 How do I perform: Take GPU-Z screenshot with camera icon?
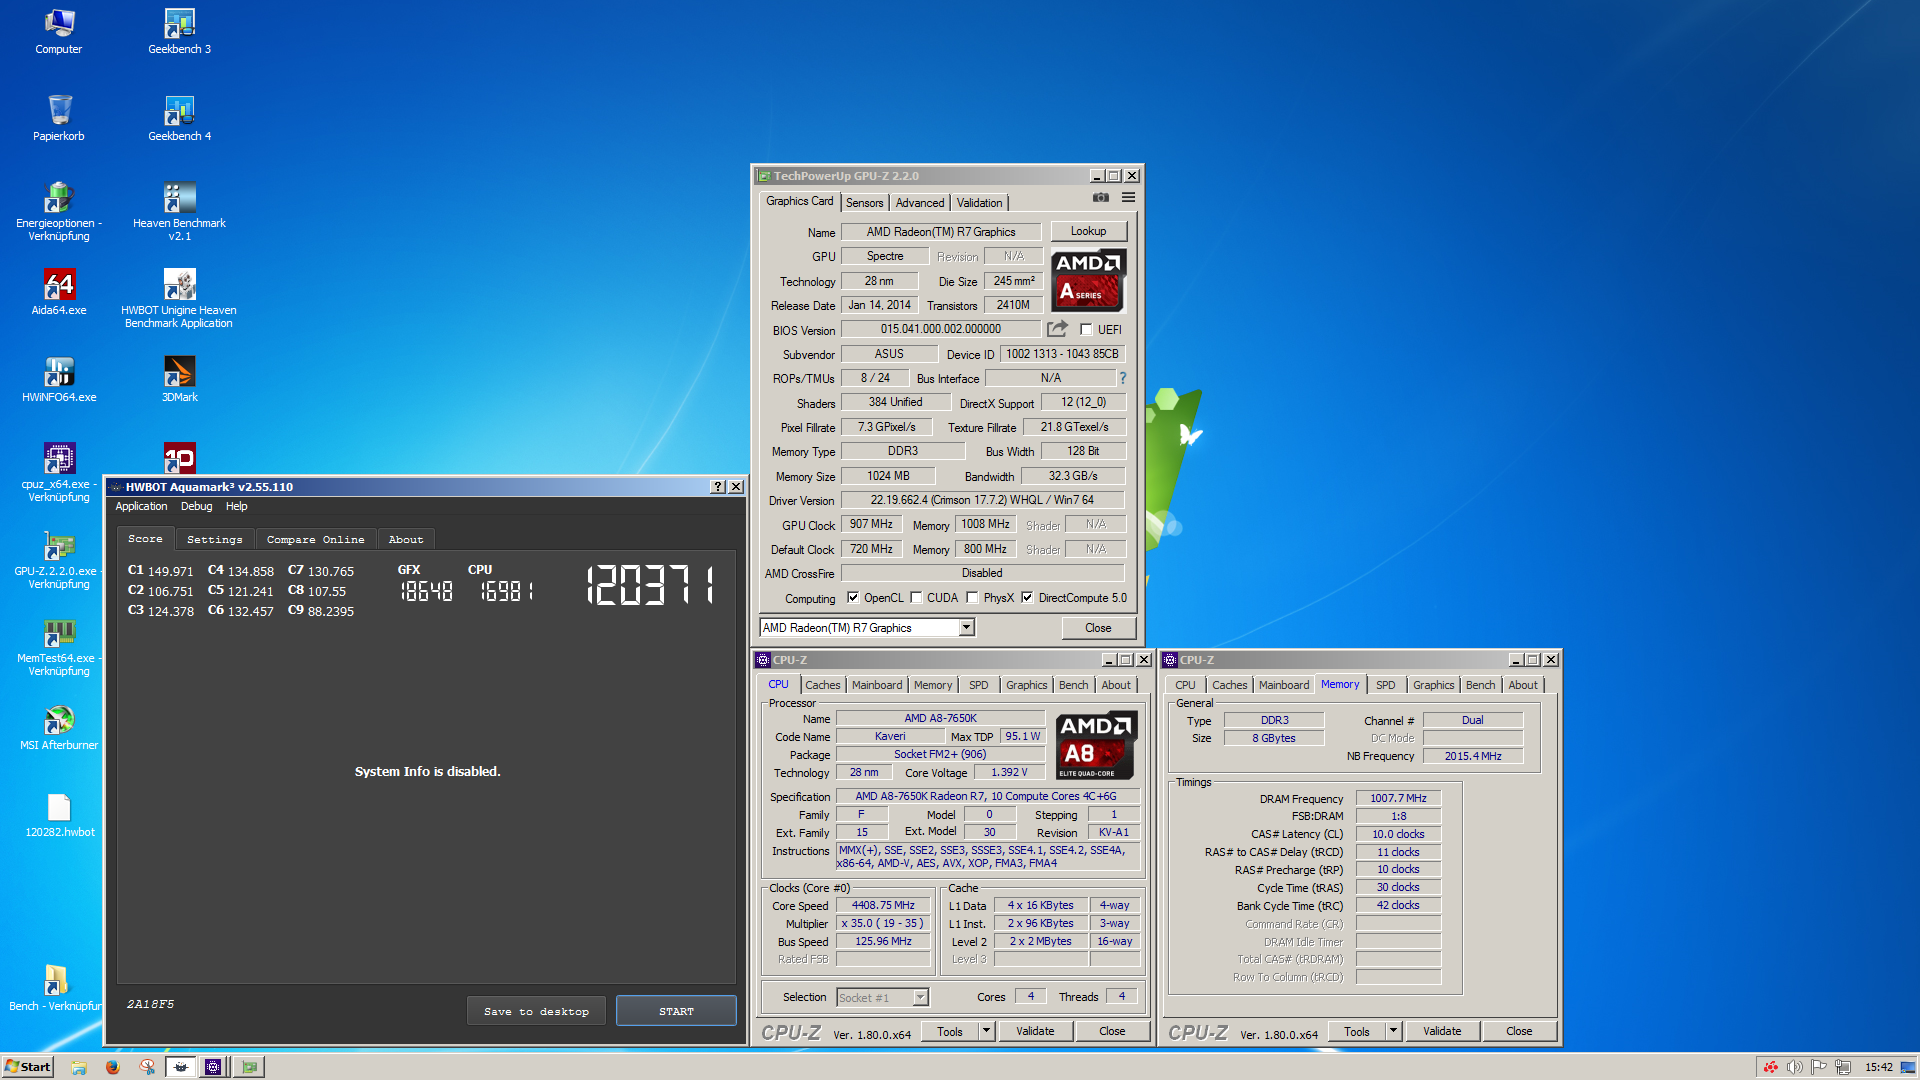pos(1101,198)
